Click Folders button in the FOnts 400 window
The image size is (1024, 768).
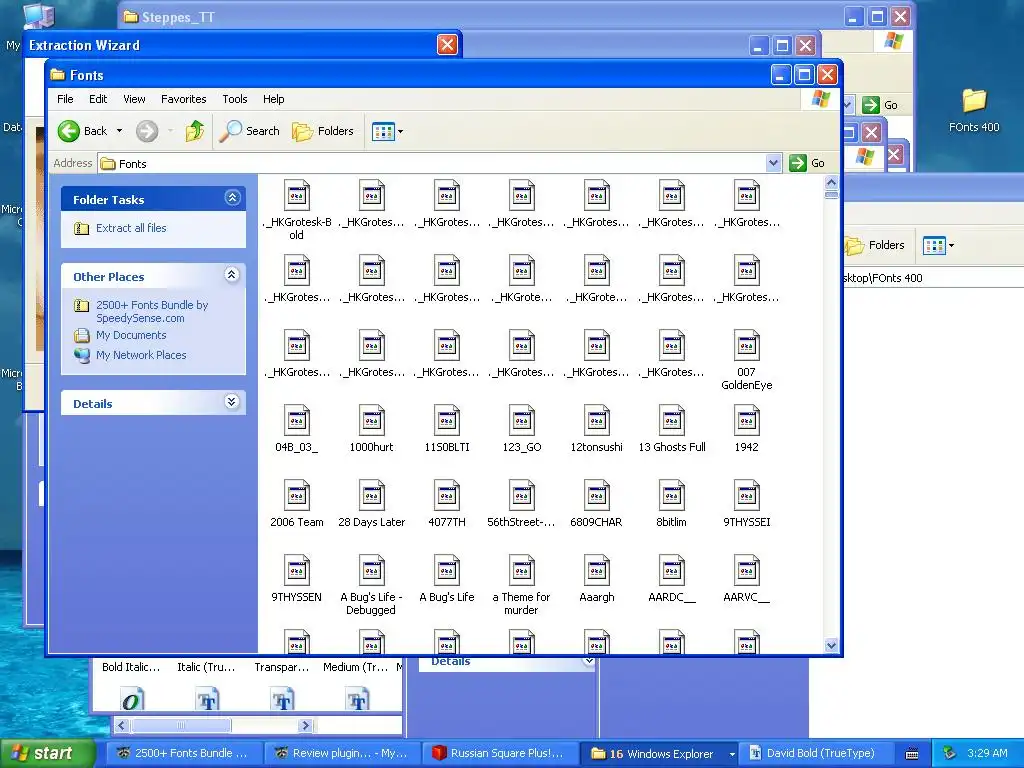876,246
